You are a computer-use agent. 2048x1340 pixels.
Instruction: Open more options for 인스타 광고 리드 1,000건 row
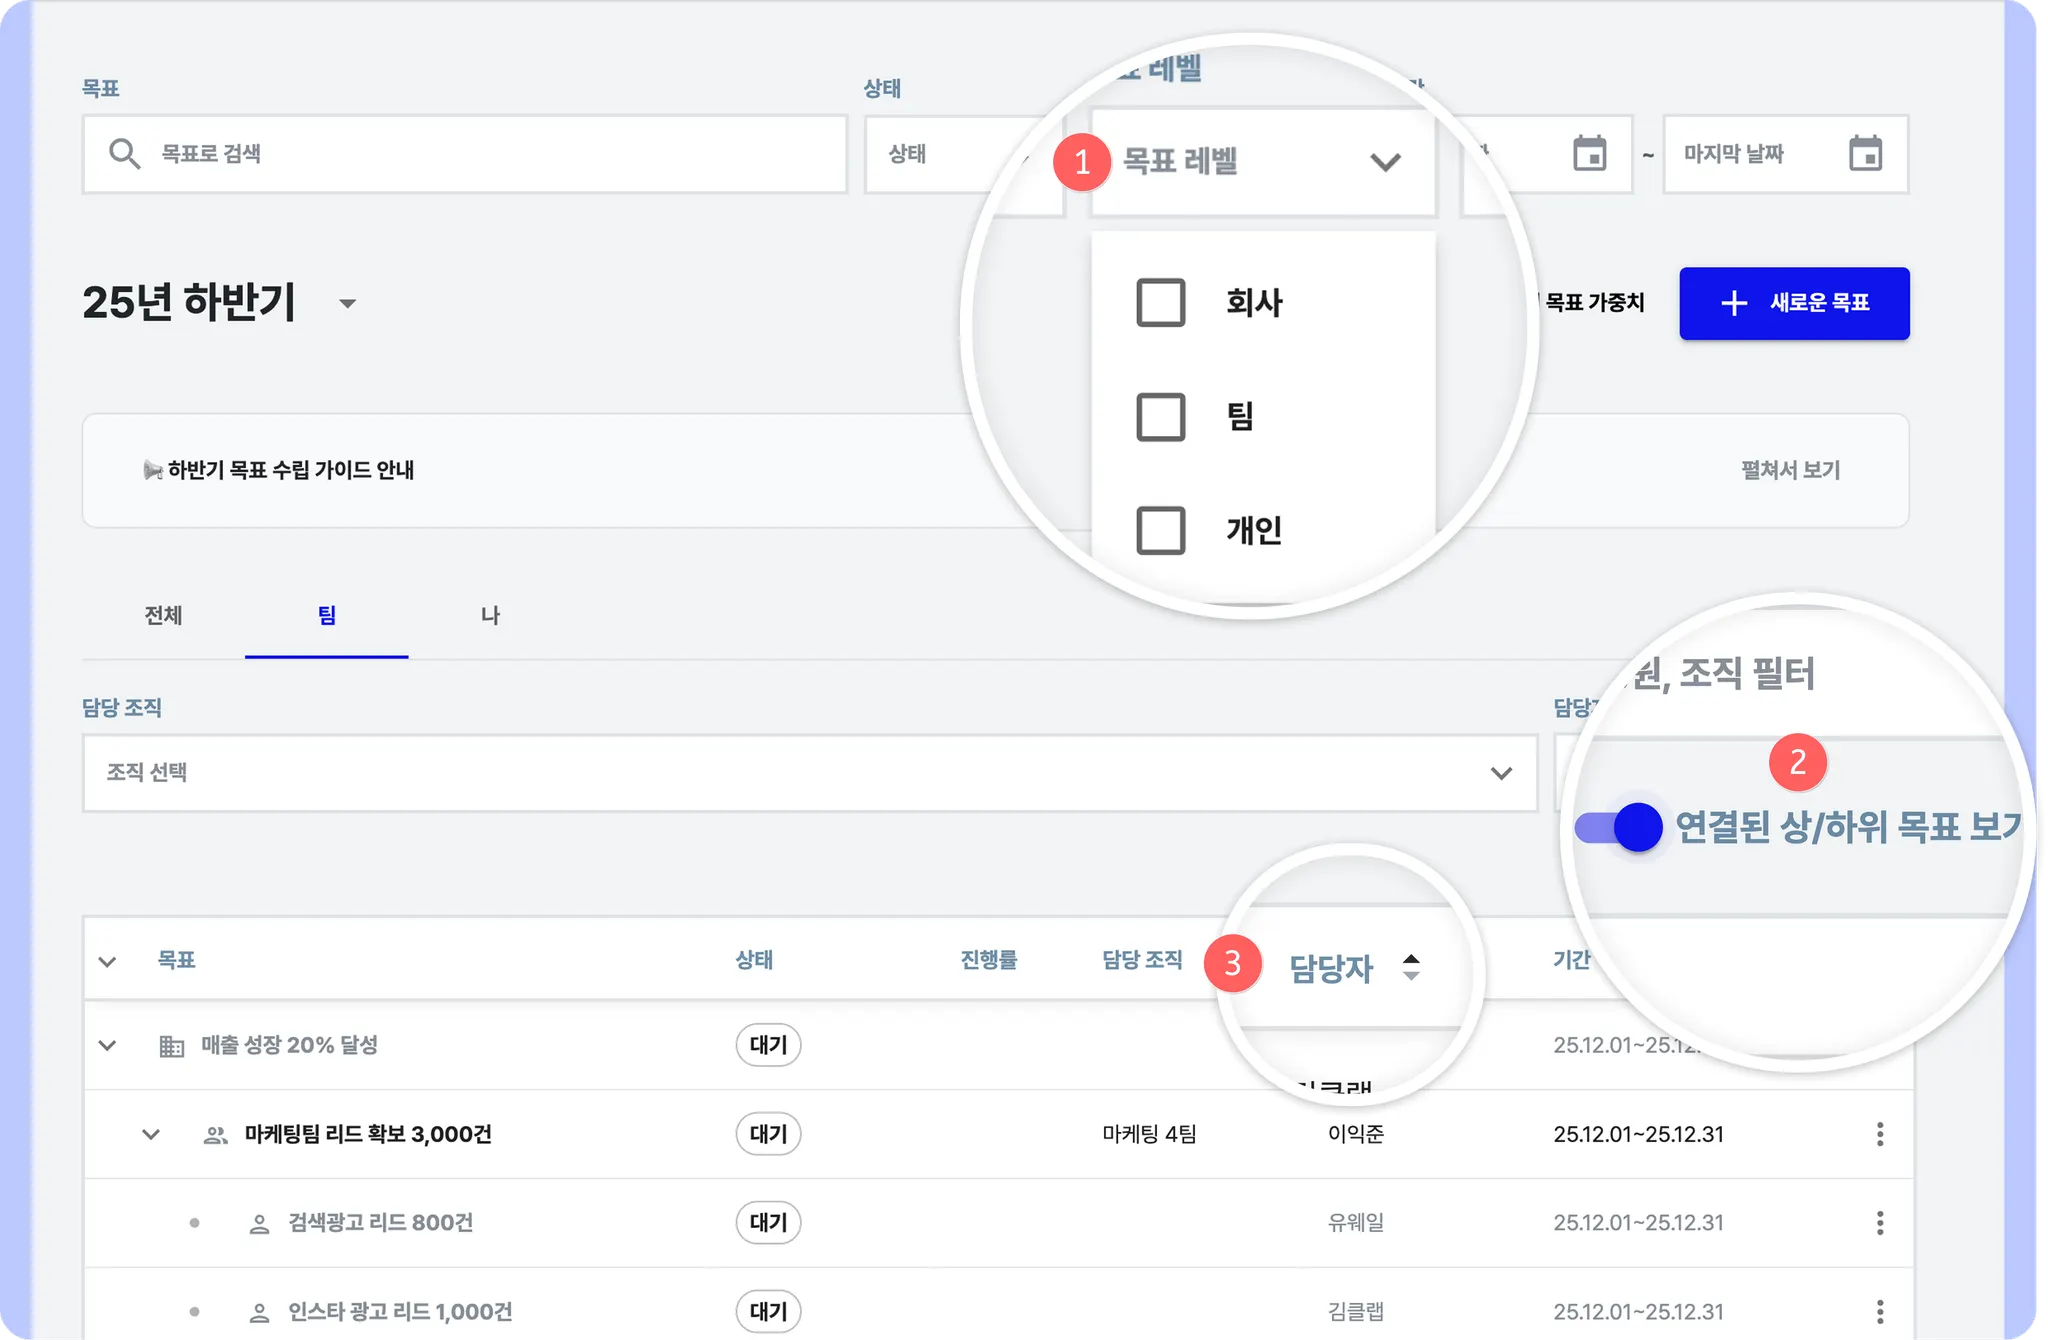pyautogui.click(x=1880, y=1311)
